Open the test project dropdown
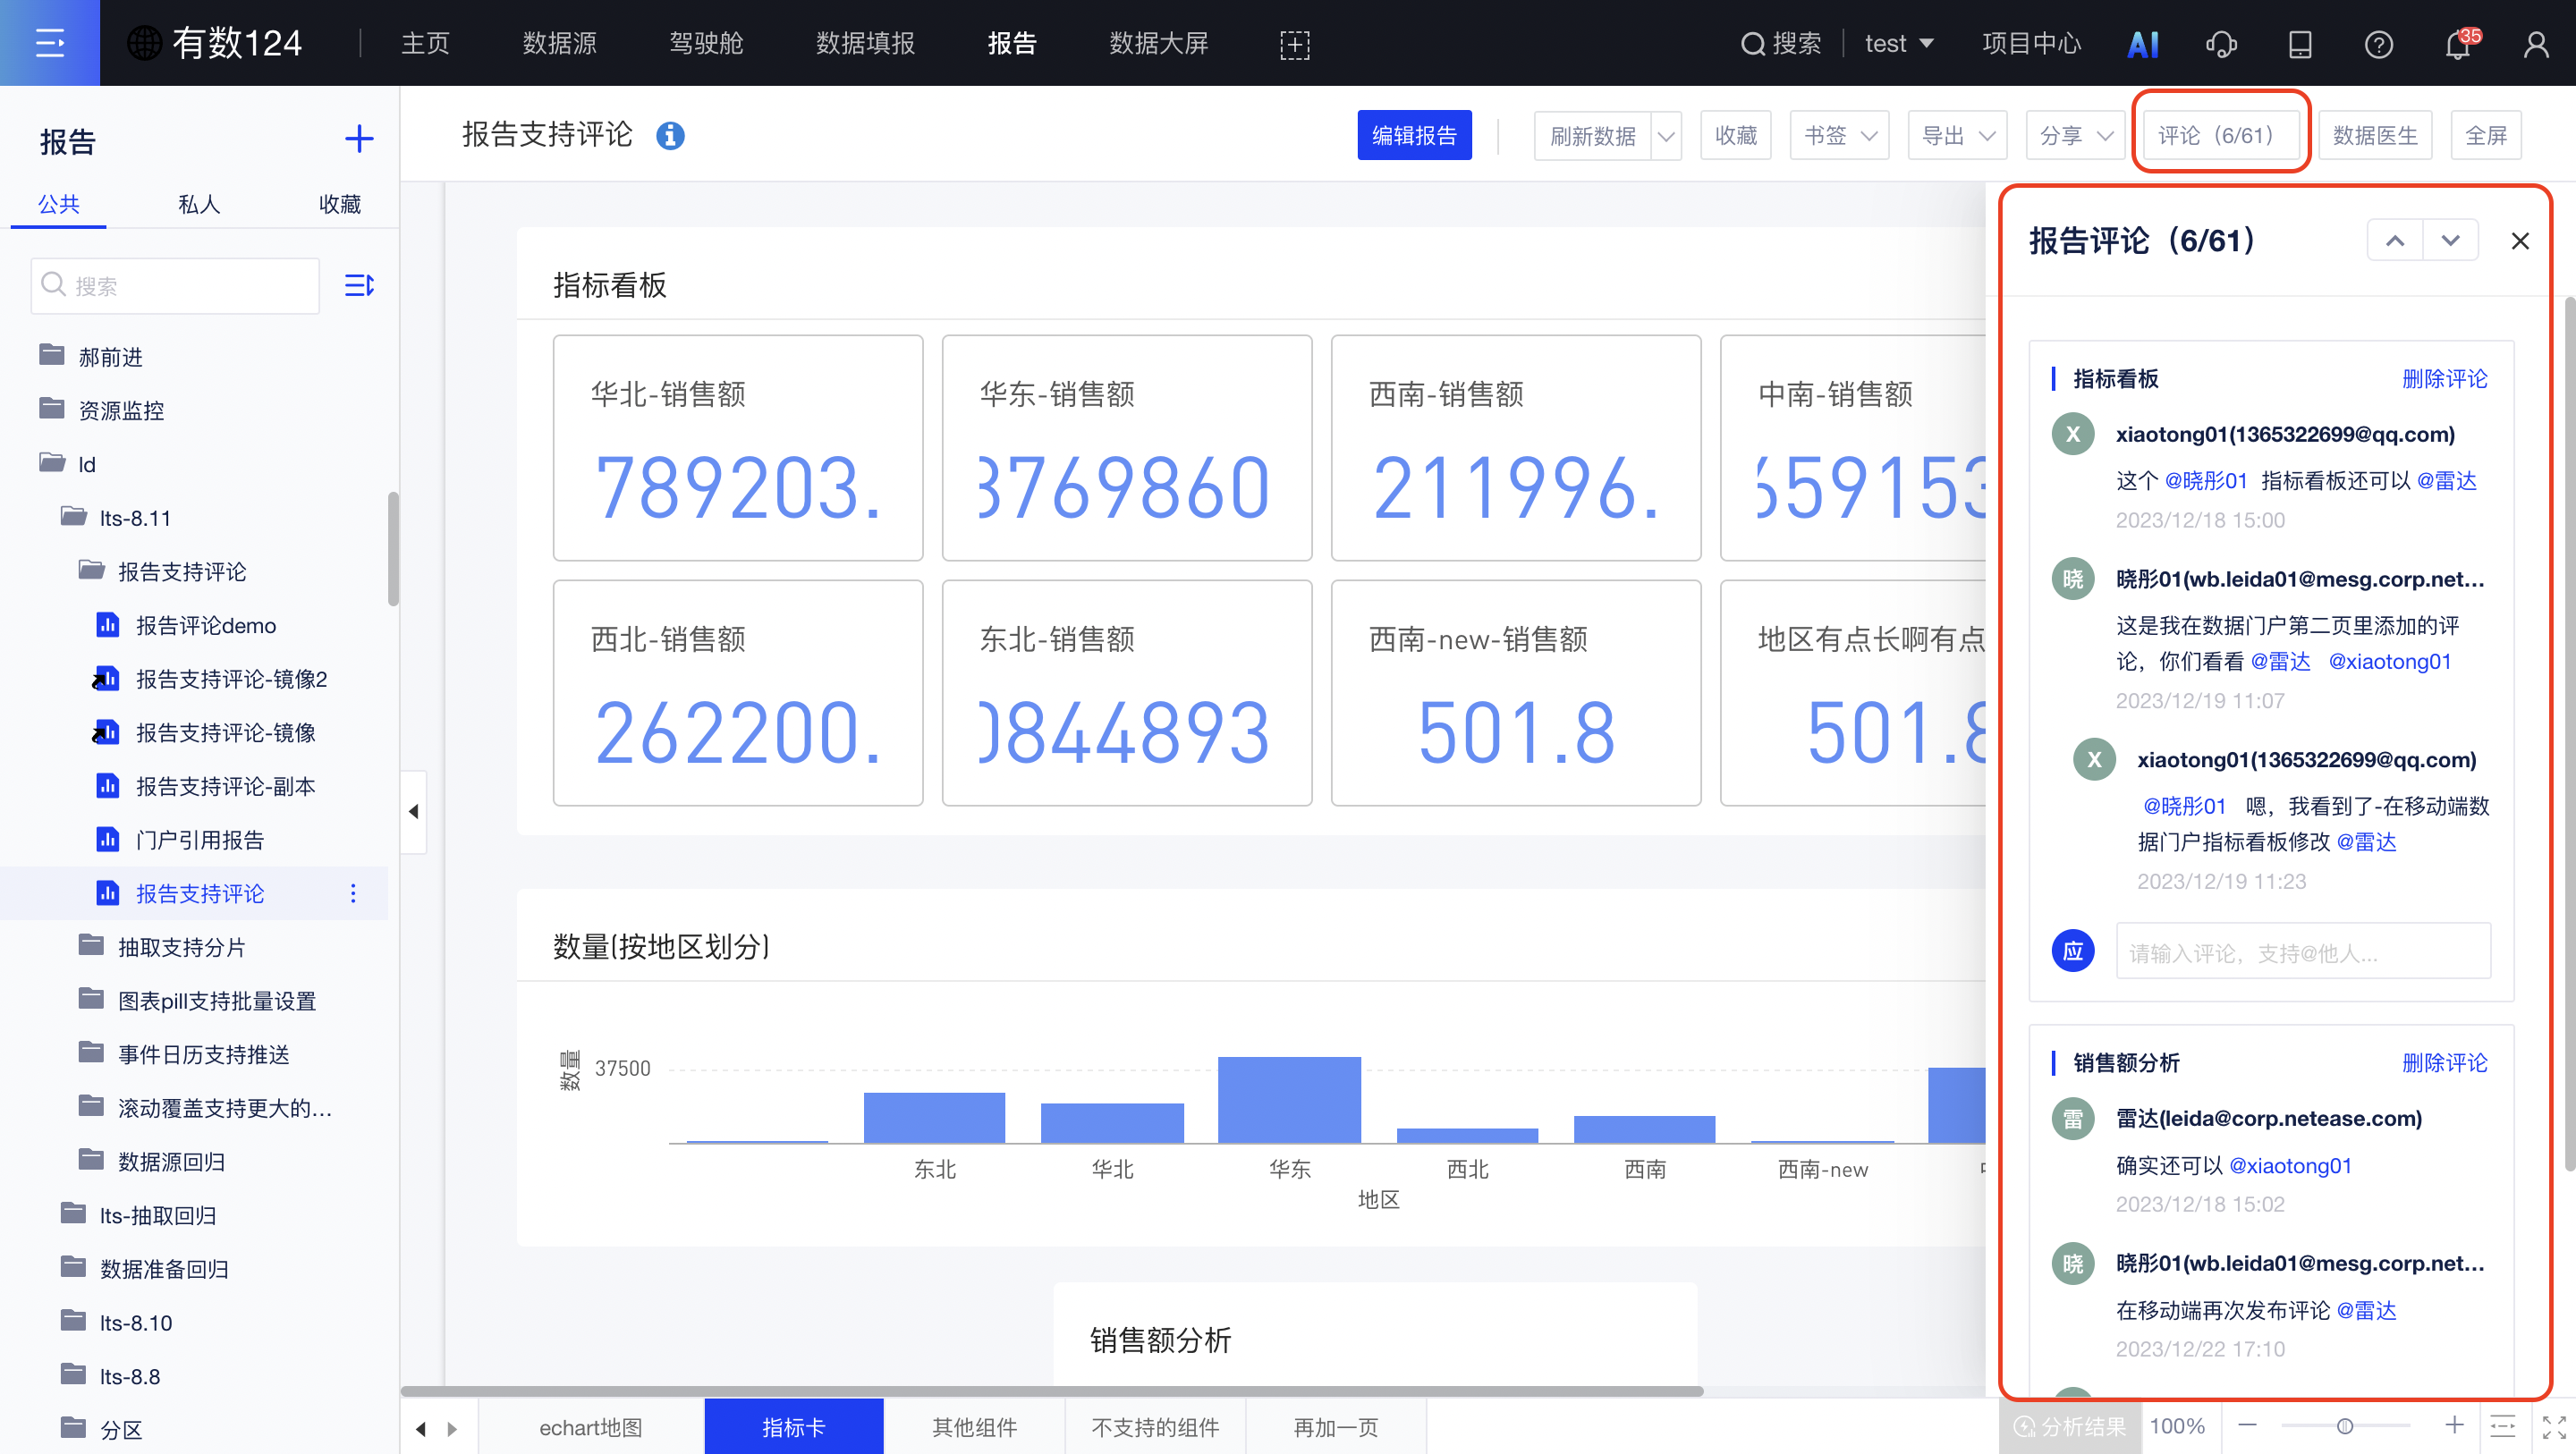The width and height of the screenshot is (2576, 1454). click(1898, 44)
